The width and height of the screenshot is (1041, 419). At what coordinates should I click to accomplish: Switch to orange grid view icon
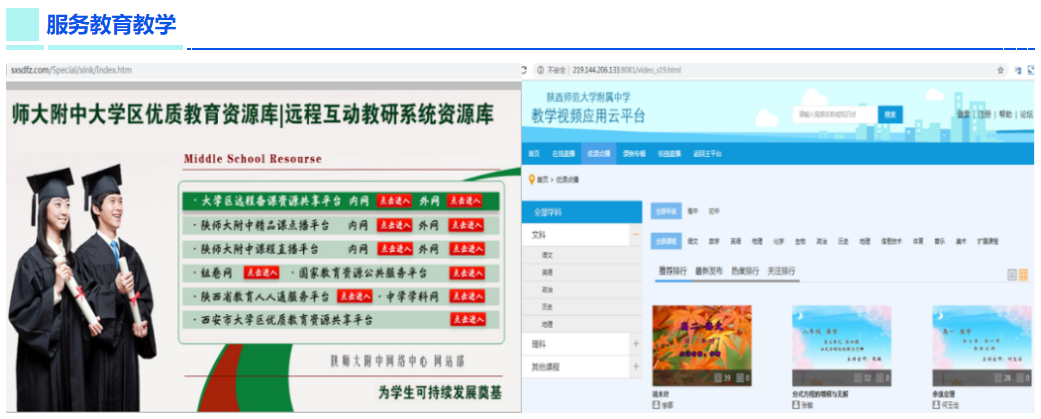(x=1023, y=274)
